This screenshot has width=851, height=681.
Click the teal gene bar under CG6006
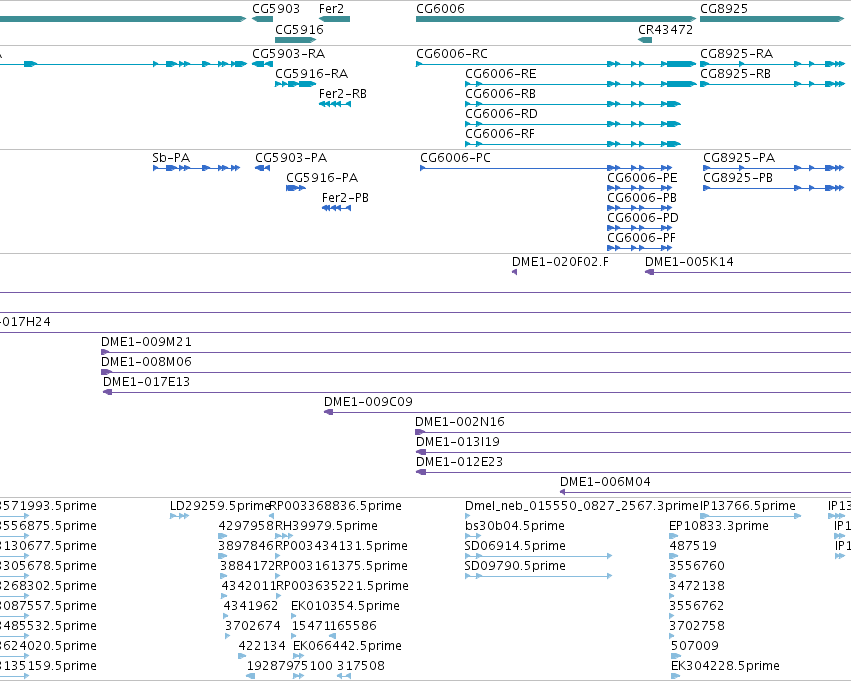(556, 19)
